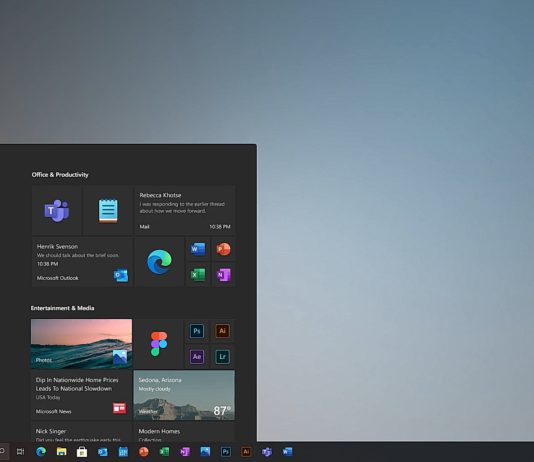
Task: Open Microsoft News tile about home prices
Action: 81,395
